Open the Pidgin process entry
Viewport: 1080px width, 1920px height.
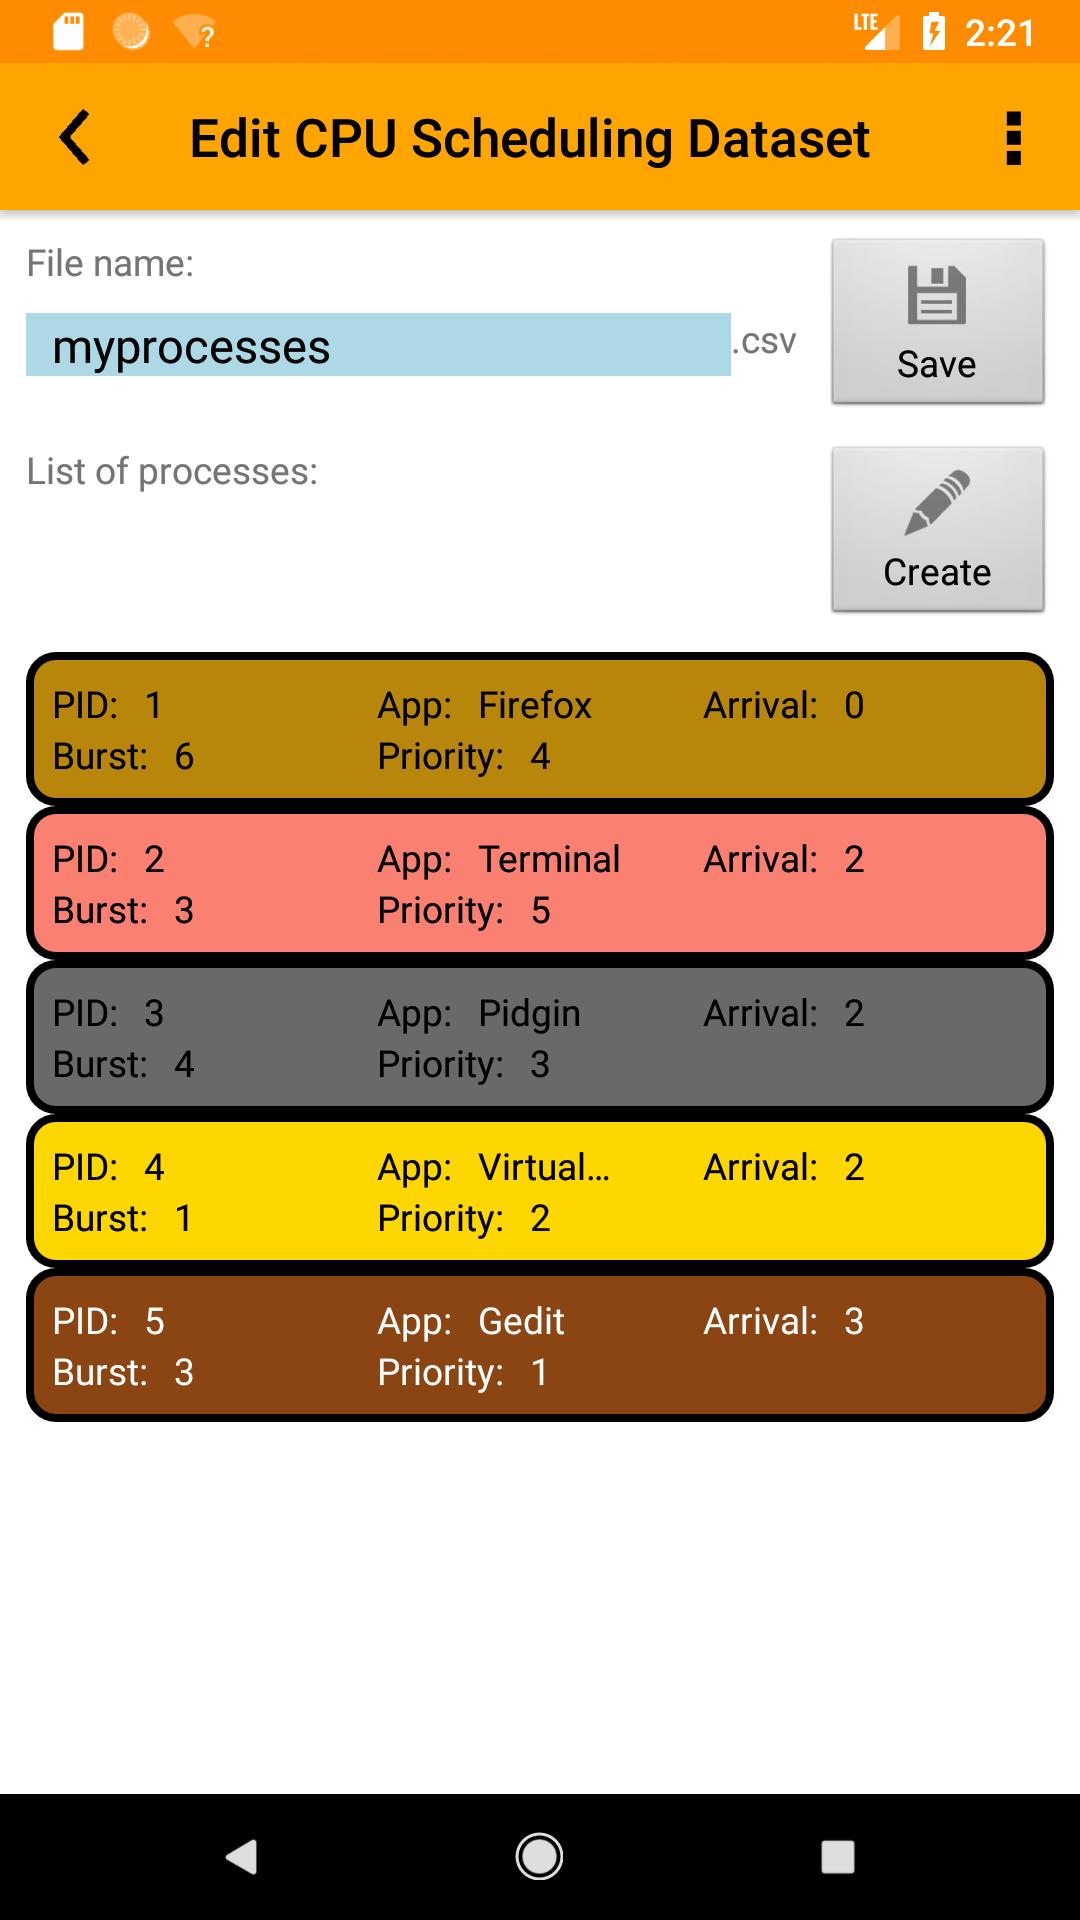(x=540, y=1038)
